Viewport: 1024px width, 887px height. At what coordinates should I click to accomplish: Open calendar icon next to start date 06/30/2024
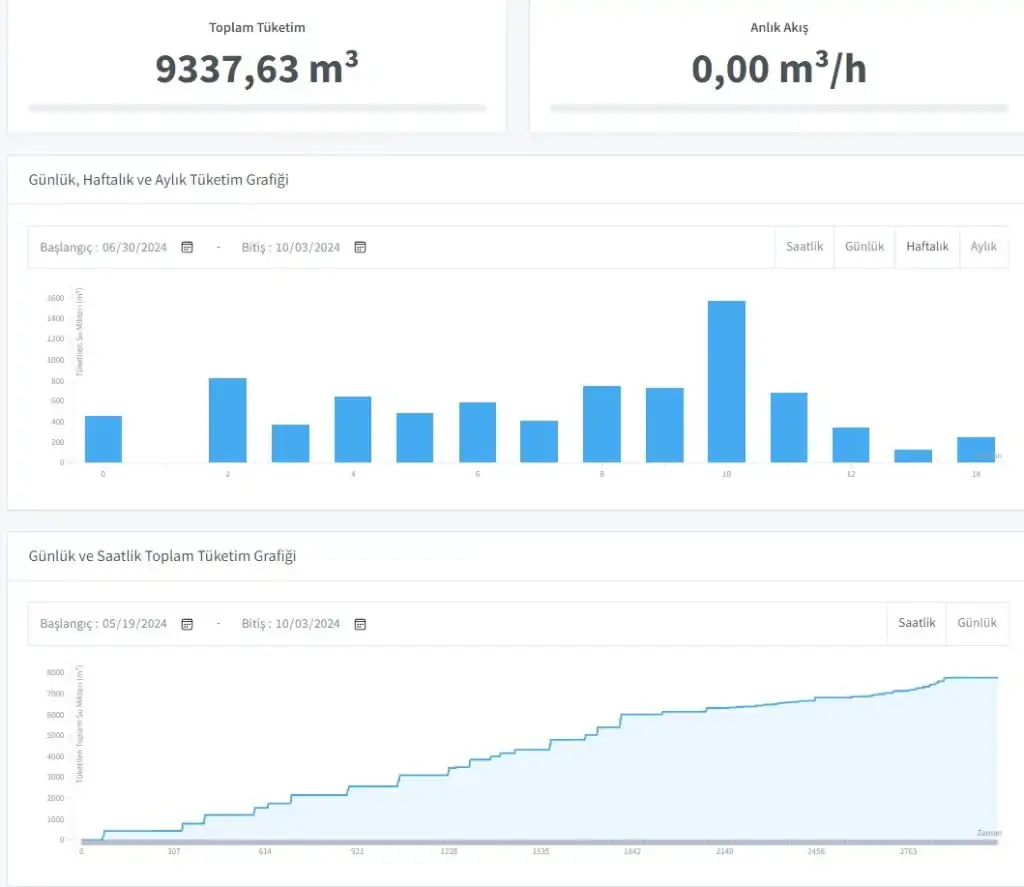(x=187, y=247)
